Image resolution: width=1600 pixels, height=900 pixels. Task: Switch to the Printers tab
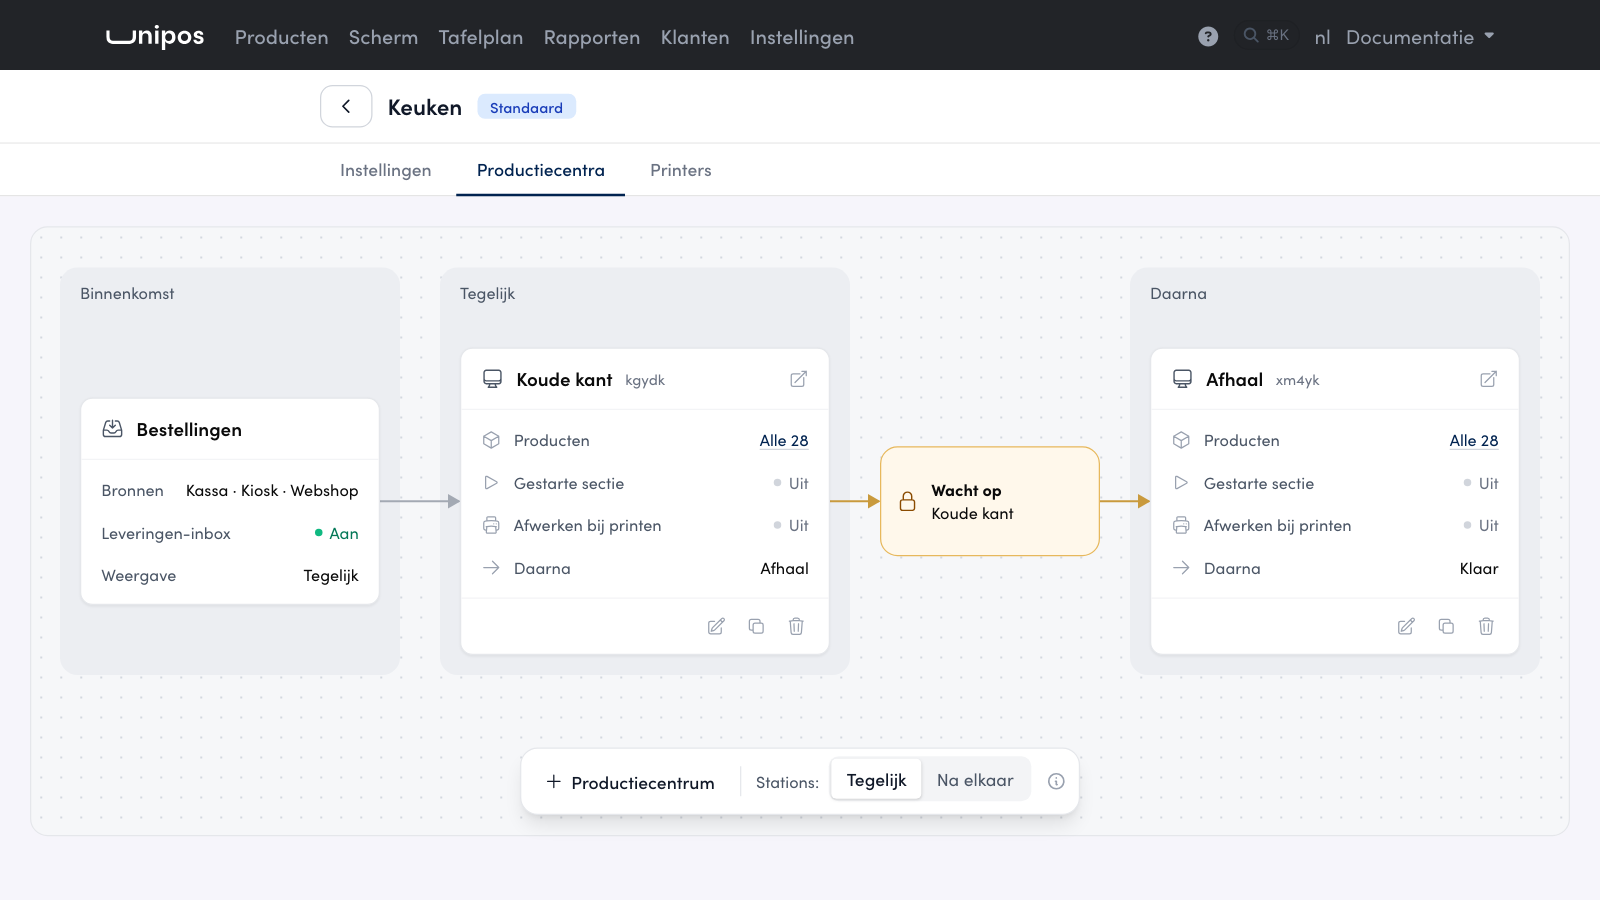pos(681,170)
